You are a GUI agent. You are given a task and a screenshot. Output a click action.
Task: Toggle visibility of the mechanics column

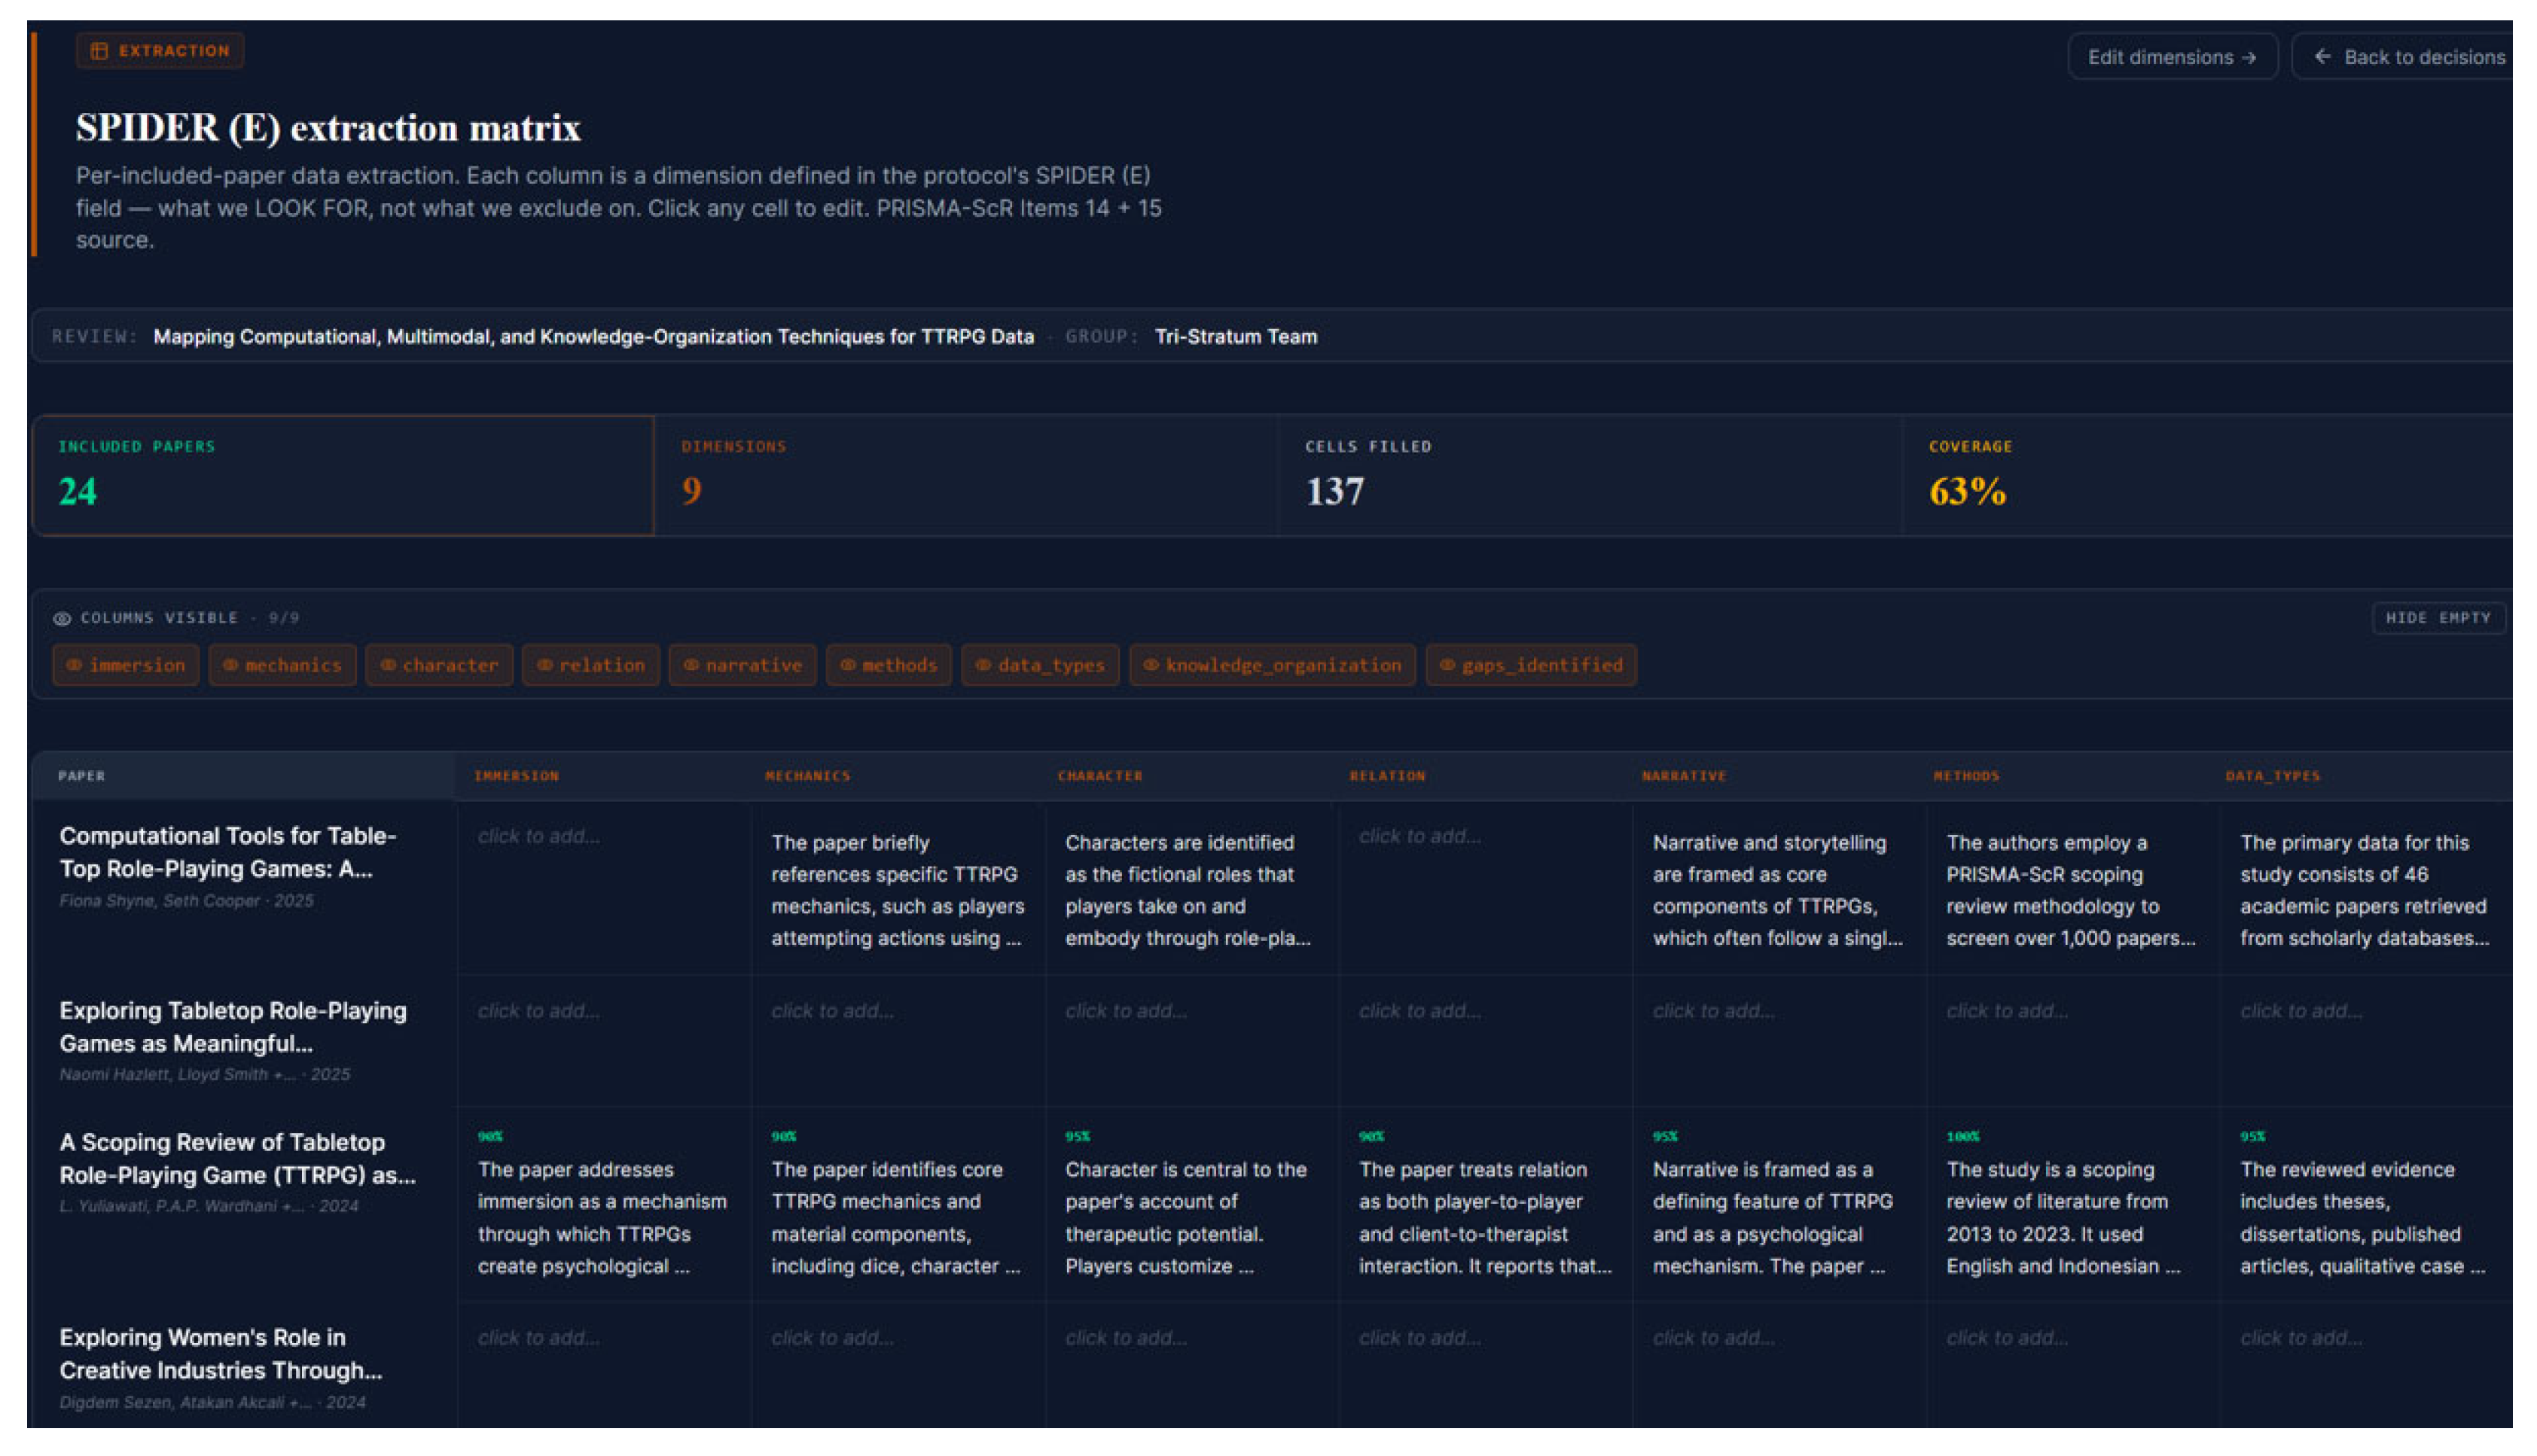coord(283,665)
